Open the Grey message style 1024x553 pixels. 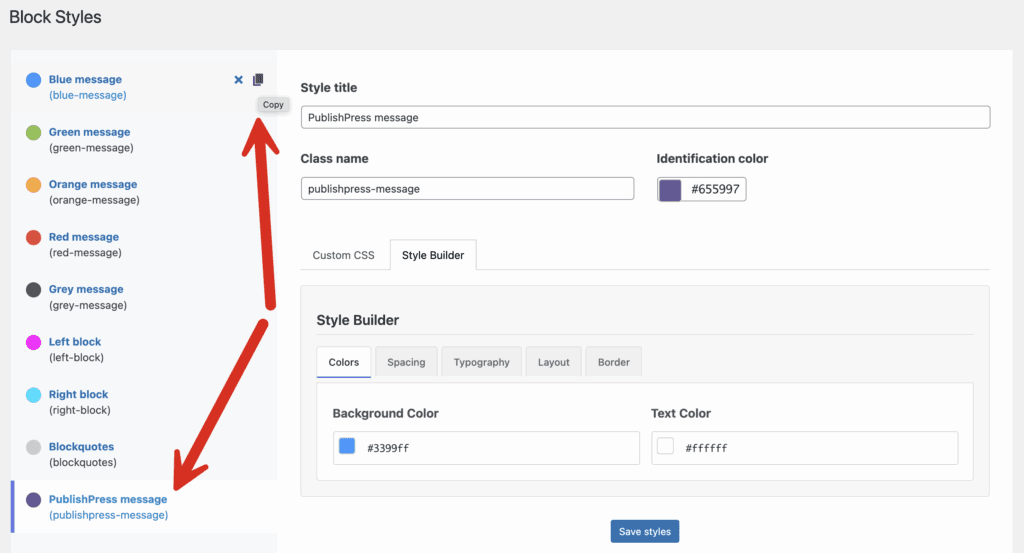[86, 289]
